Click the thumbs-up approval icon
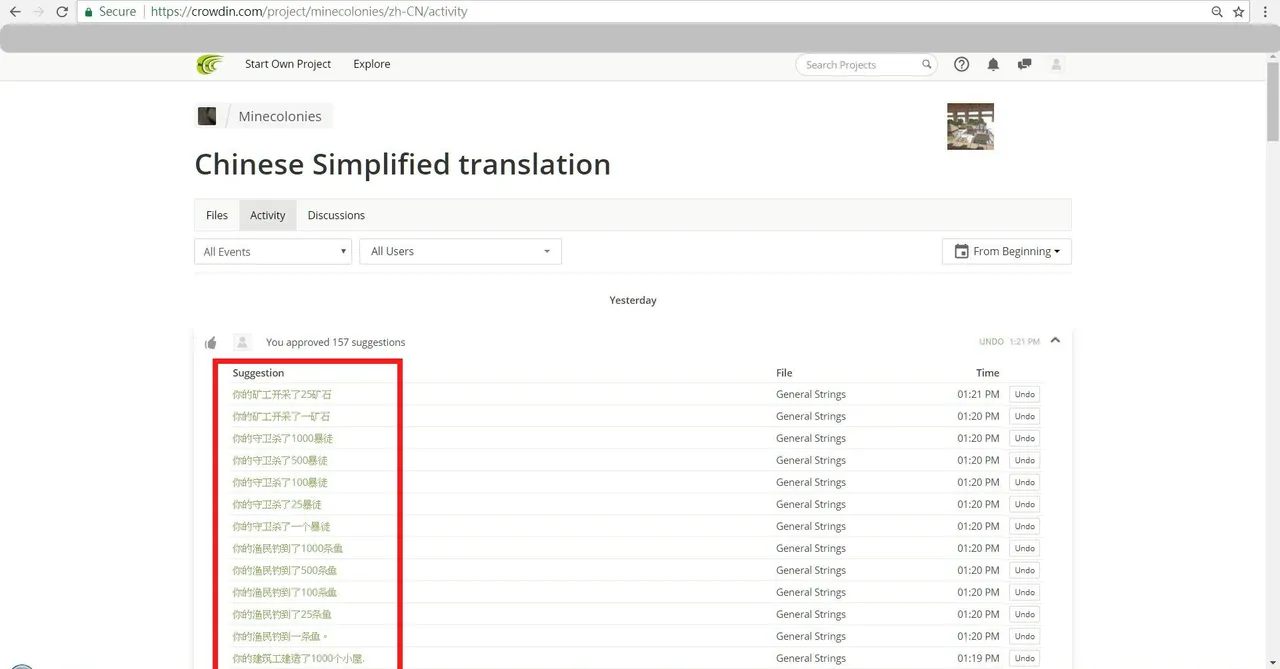Screen dimensions: 1280x669 (211, 343)
